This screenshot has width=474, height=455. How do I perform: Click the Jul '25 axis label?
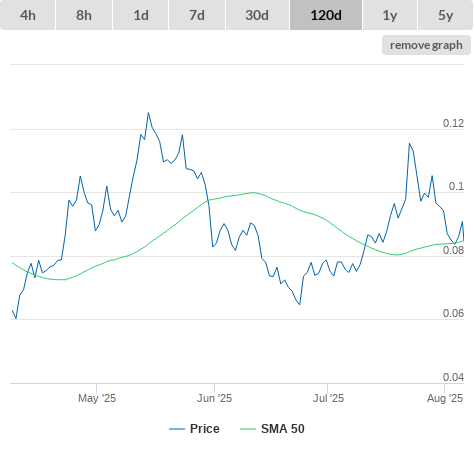coord(328,398)
